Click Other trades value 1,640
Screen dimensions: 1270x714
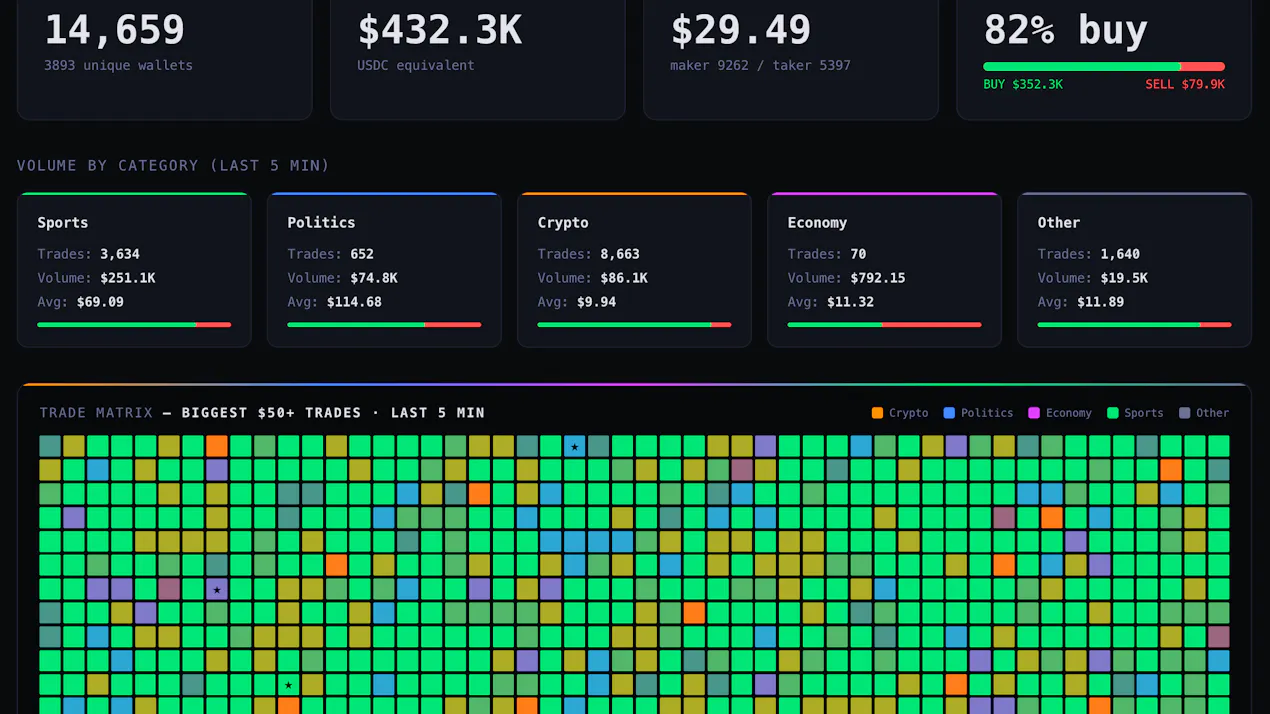tap(1120, 254)
